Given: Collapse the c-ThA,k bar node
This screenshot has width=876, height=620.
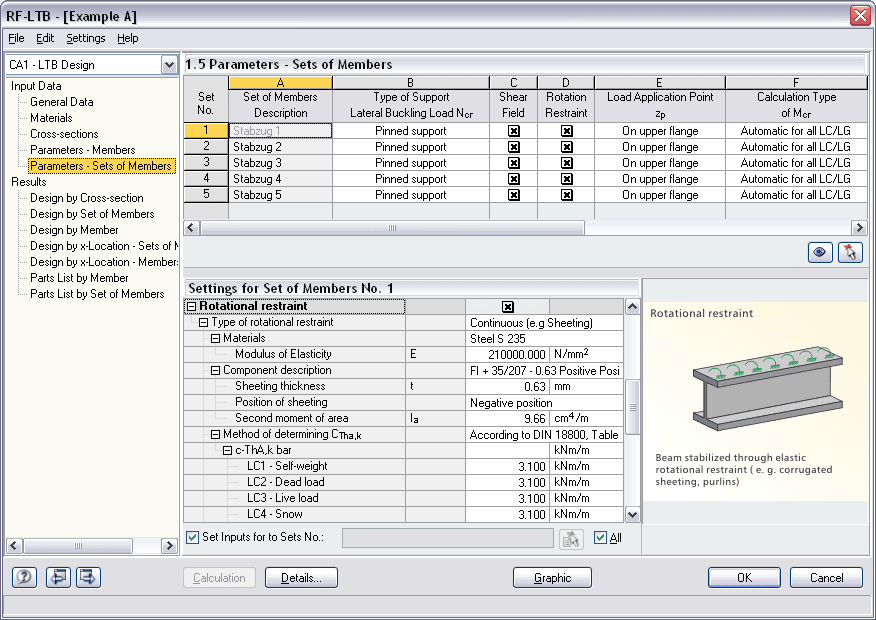Looking at the screenshot, I should 227,450.
